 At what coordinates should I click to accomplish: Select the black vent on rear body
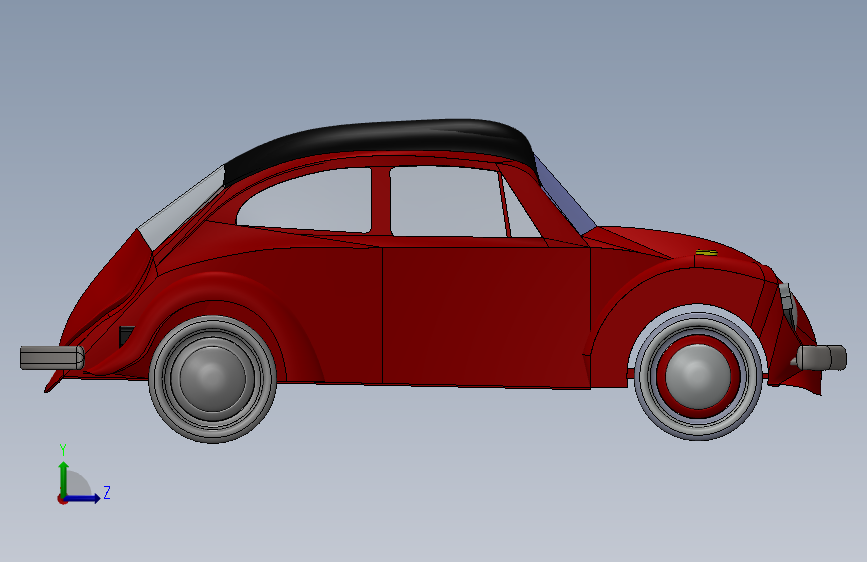point(126,335)
